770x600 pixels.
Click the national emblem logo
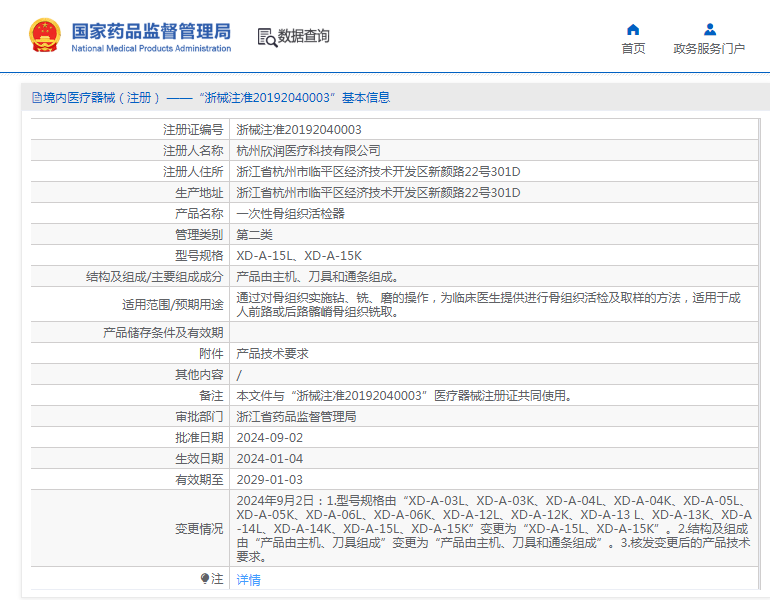pyautogui.click(x=44, y=36)
